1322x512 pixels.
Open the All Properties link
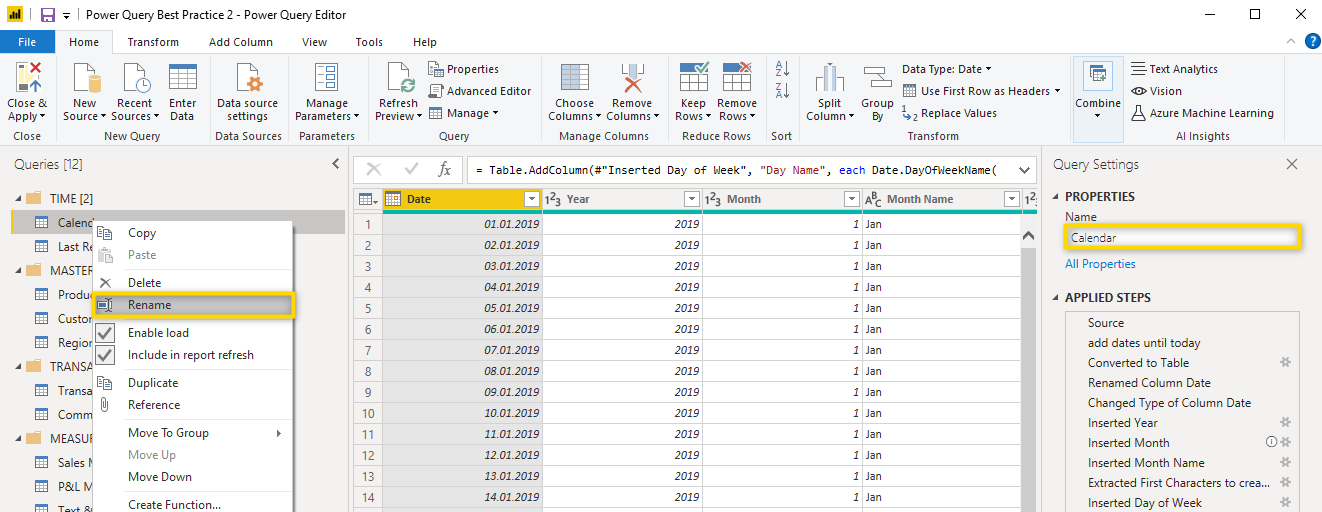click(x=1100, y=264)
